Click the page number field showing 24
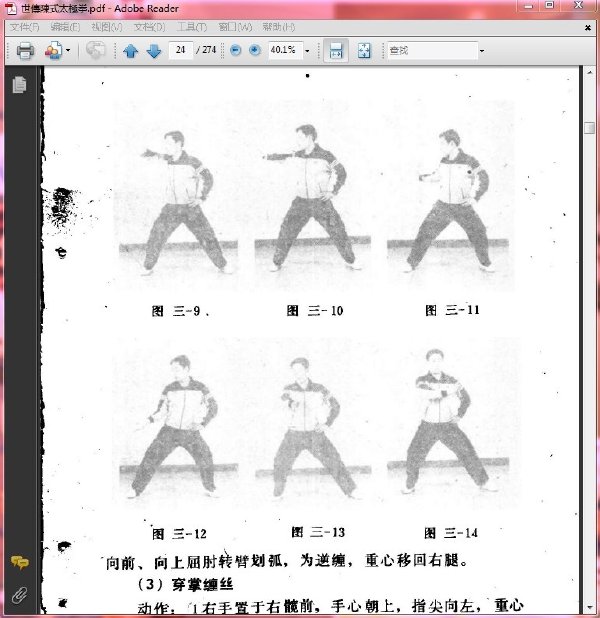The height and width of the screenshot is (618, 600). click(x=181, y=50)
